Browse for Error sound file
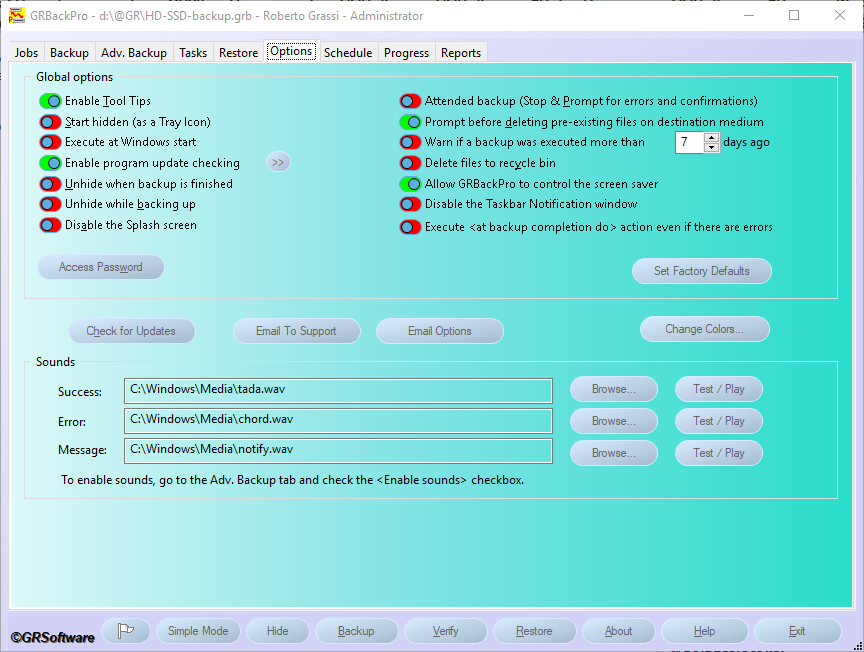The height and width of the screenshot is (652, 864). click(x=614, y=421)
